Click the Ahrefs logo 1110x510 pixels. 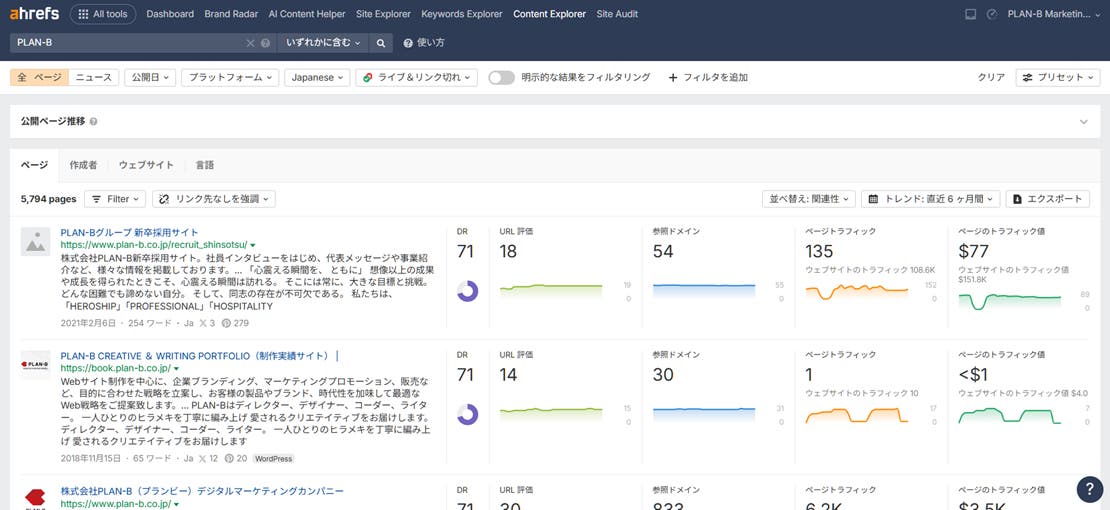click(x=34, y=14)
